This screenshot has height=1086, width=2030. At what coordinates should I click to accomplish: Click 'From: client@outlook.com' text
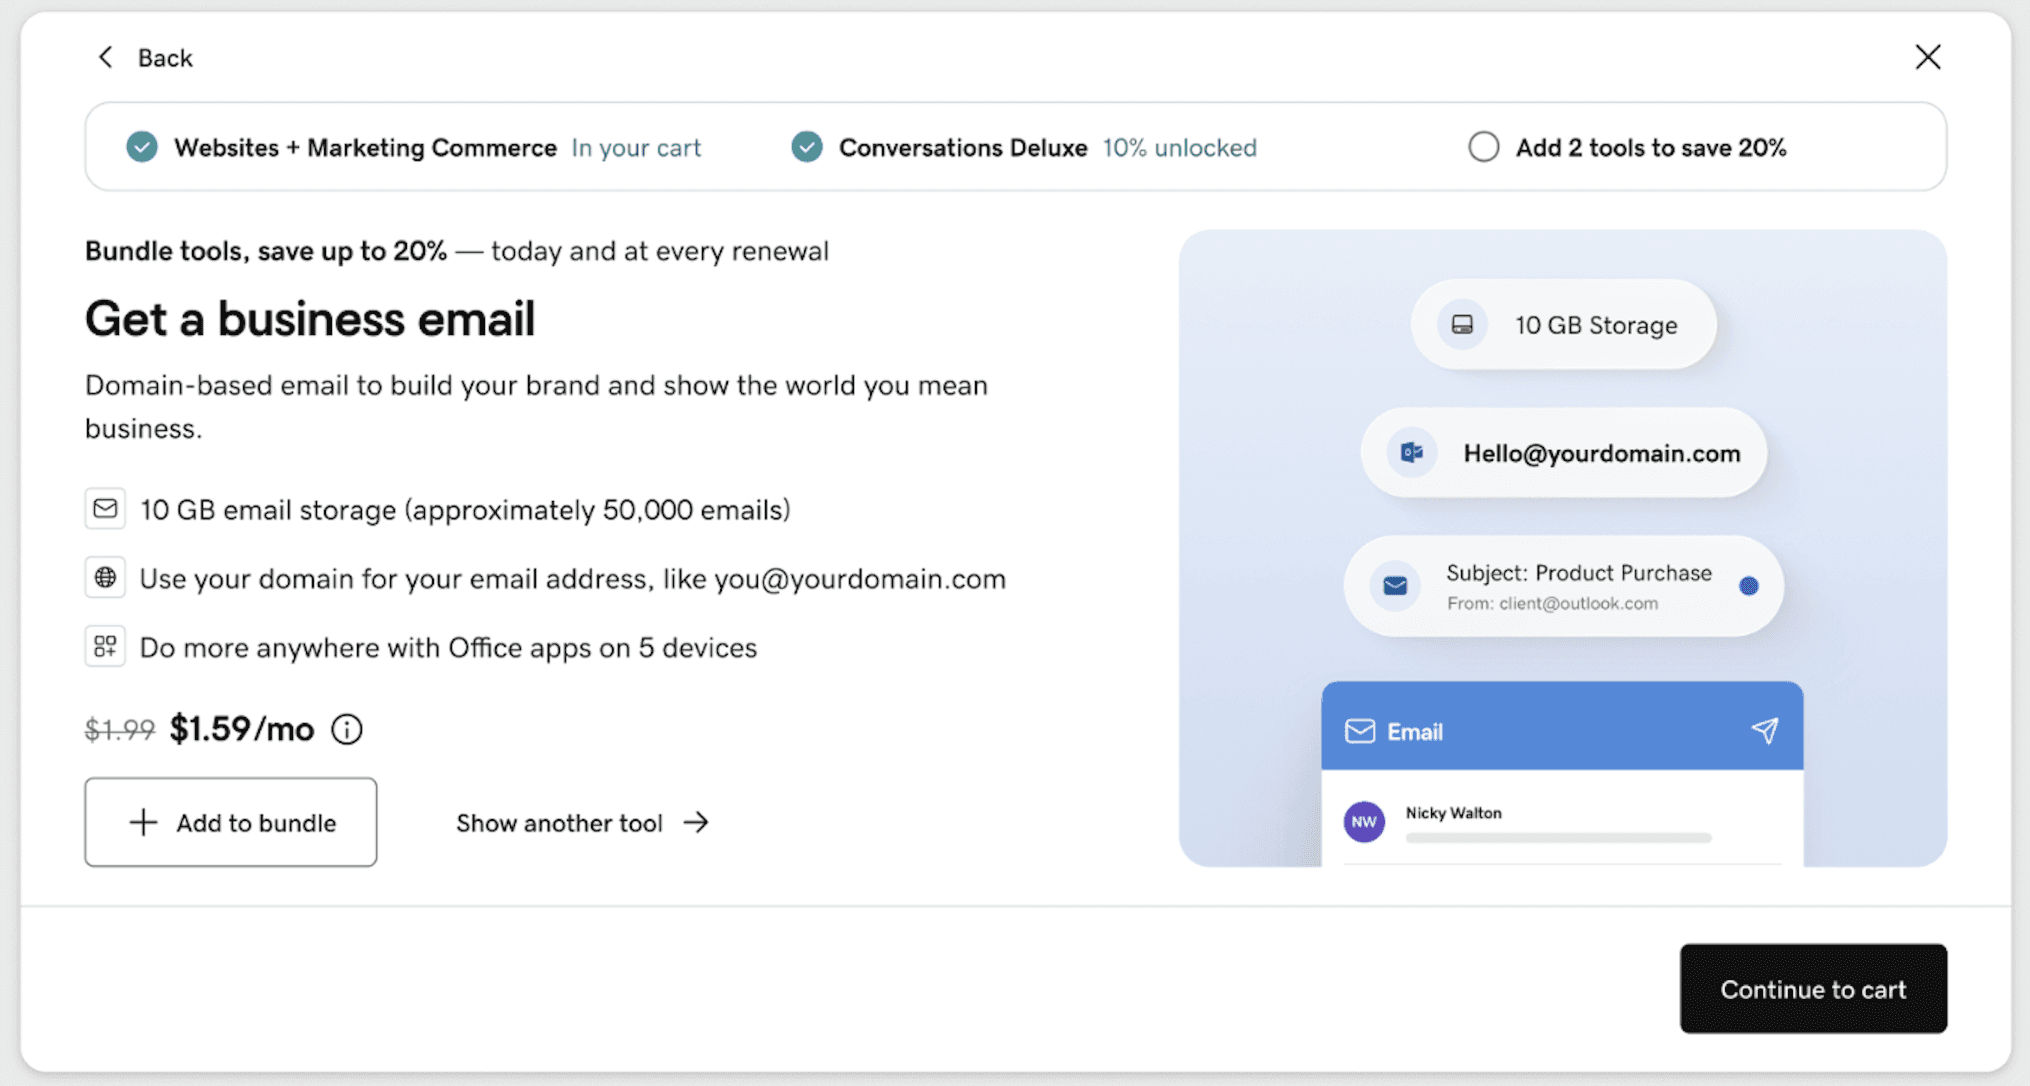tap(1553, 603)
